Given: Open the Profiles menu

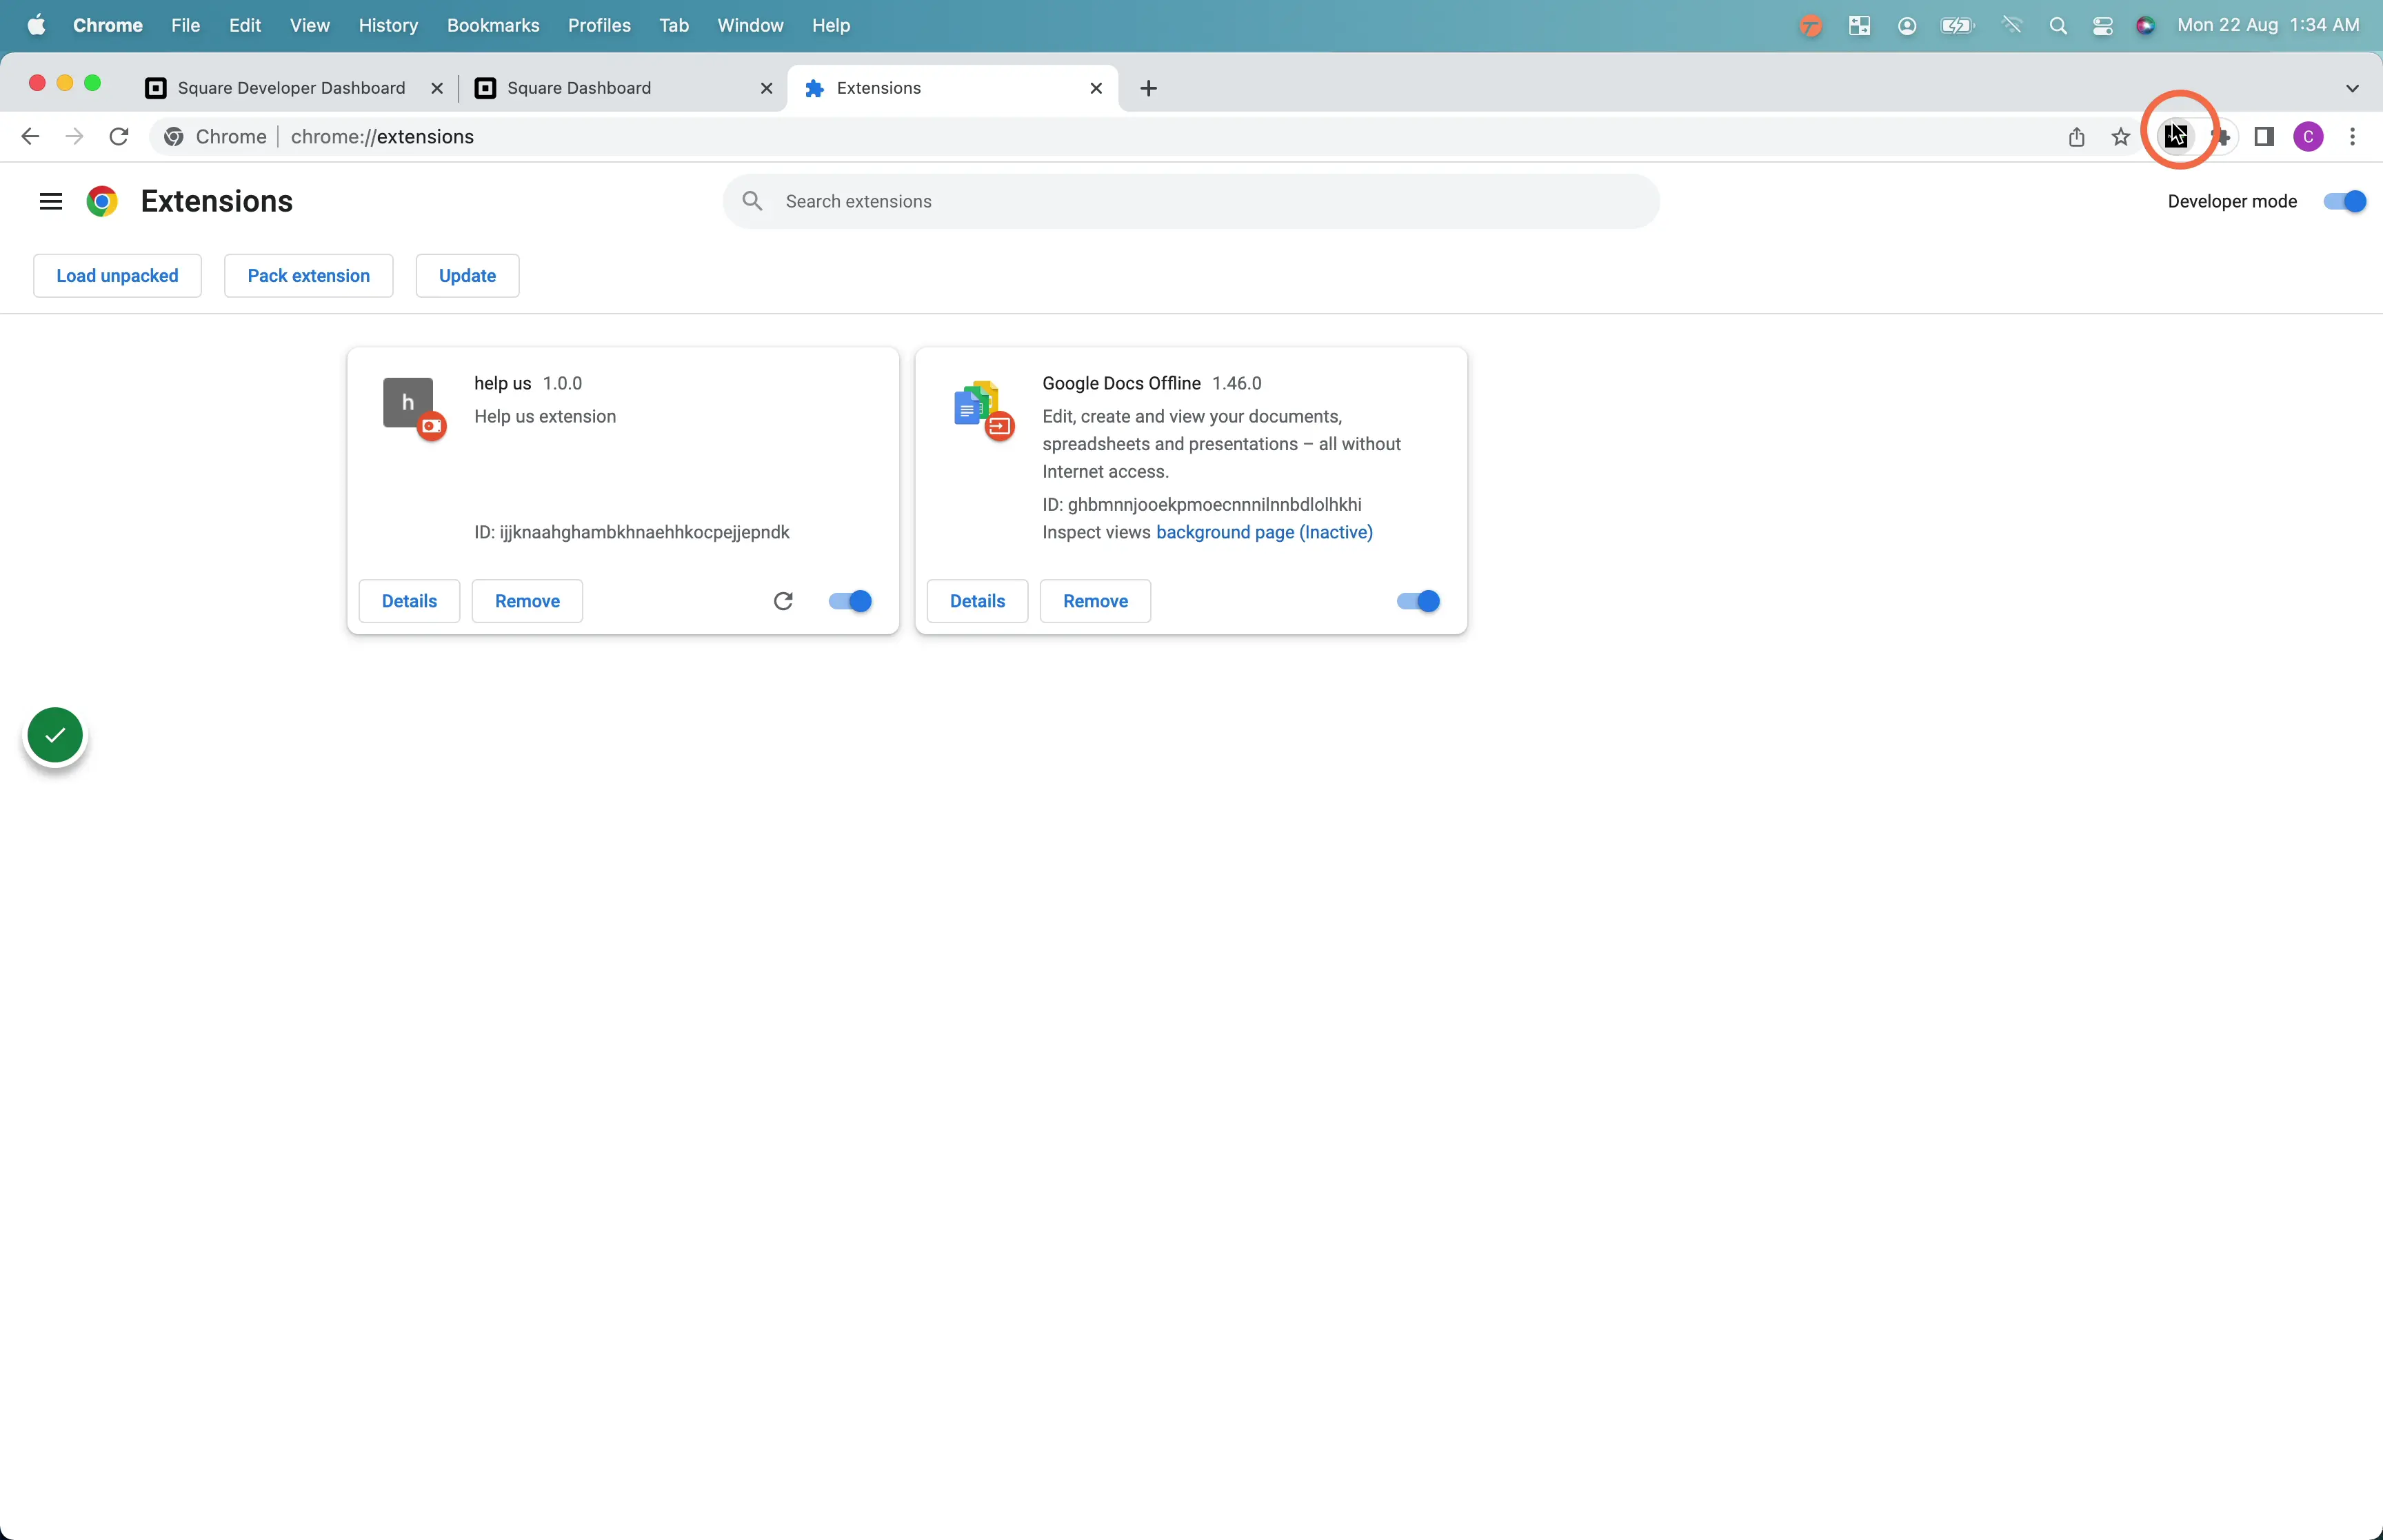Looking at the screenshot, I should [x=599, y=25].
